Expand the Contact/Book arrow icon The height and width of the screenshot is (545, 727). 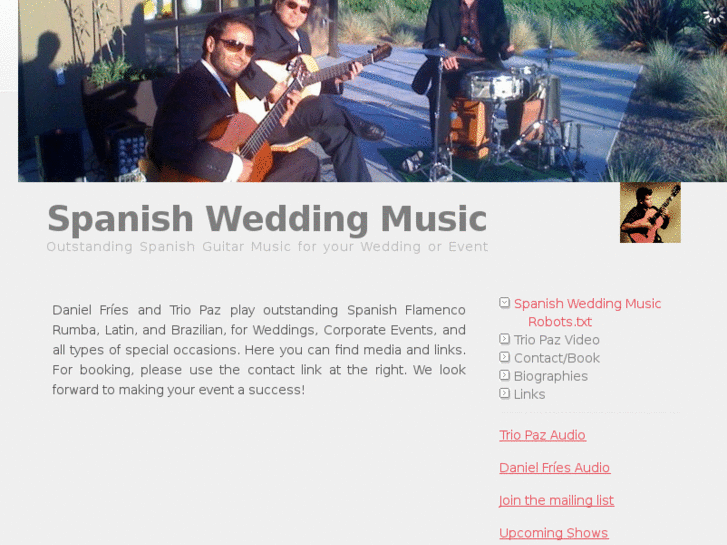(504, 357)
